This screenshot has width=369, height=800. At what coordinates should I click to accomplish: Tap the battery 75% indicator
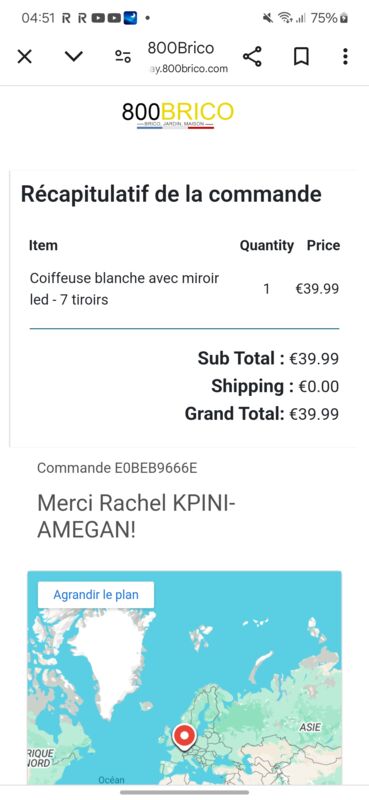330,18
